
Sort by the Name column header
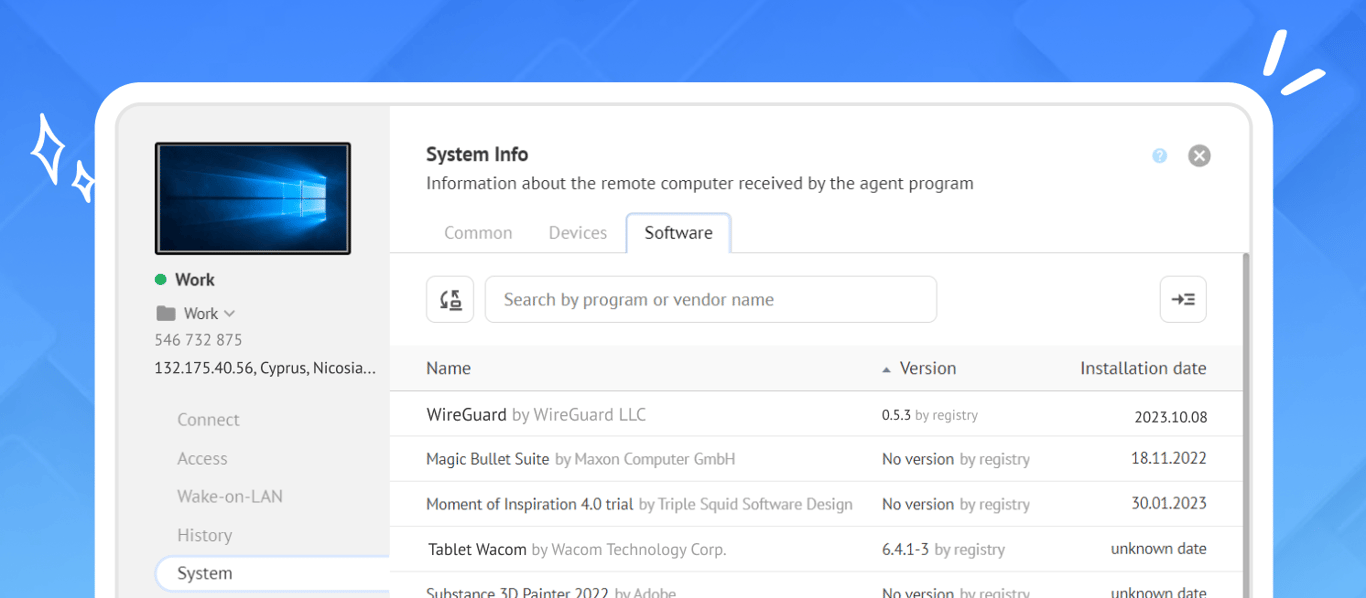[x=448, y=368]
